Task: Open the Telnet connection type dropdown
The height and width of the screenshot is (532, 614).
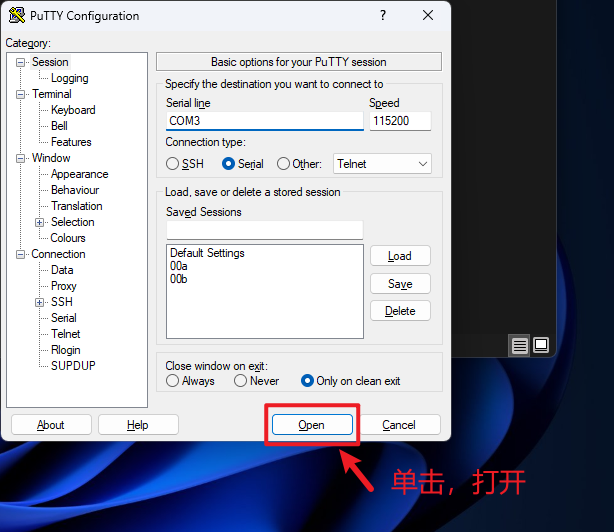Action: click(382, 164)
